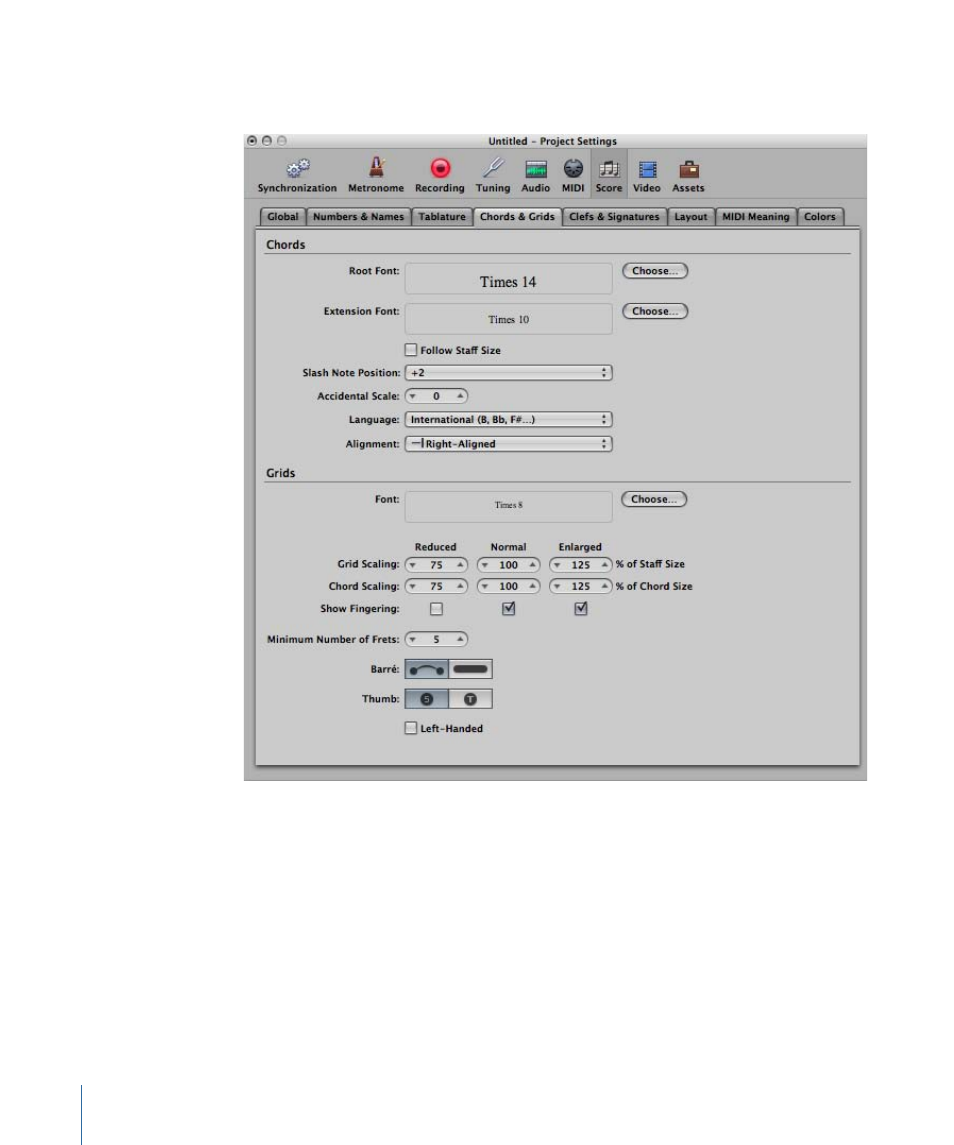The width and height of the screenshot is (954, 1145).
Task: Increase Reduced Grid Scaling value
Action: pos(459,565)
